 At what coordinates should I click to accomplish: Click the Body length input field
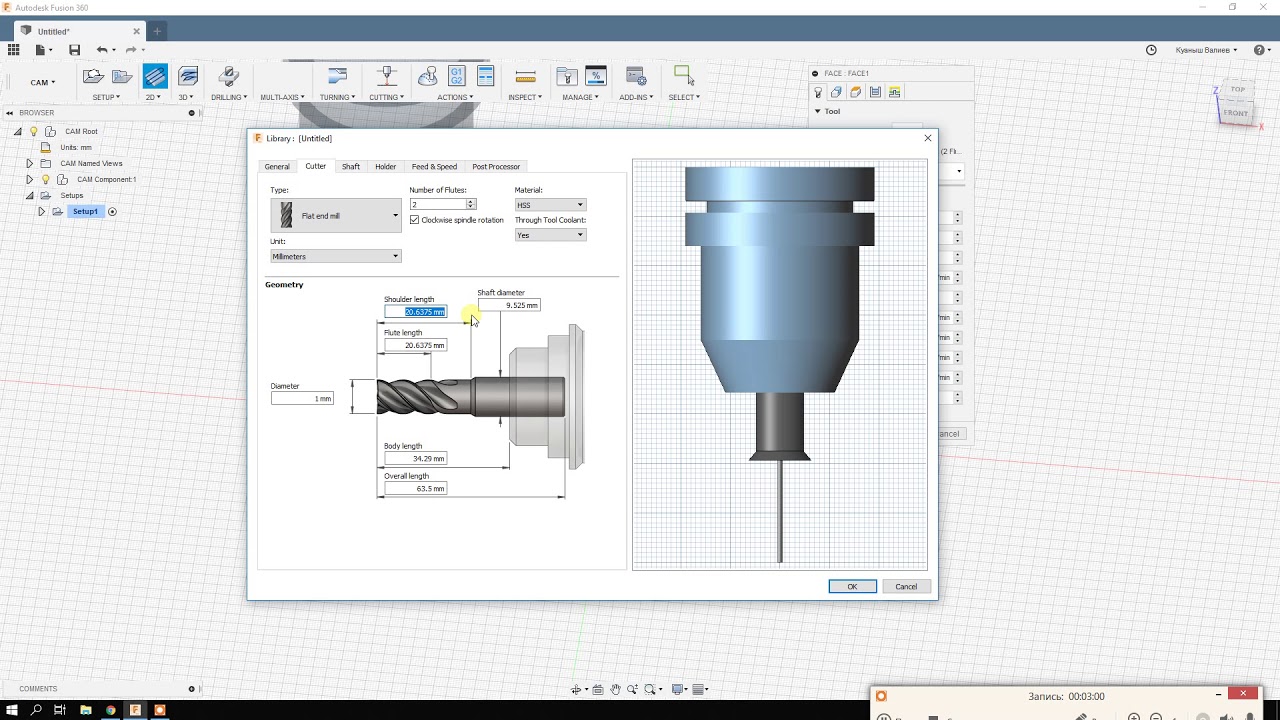tap(416, 458)
